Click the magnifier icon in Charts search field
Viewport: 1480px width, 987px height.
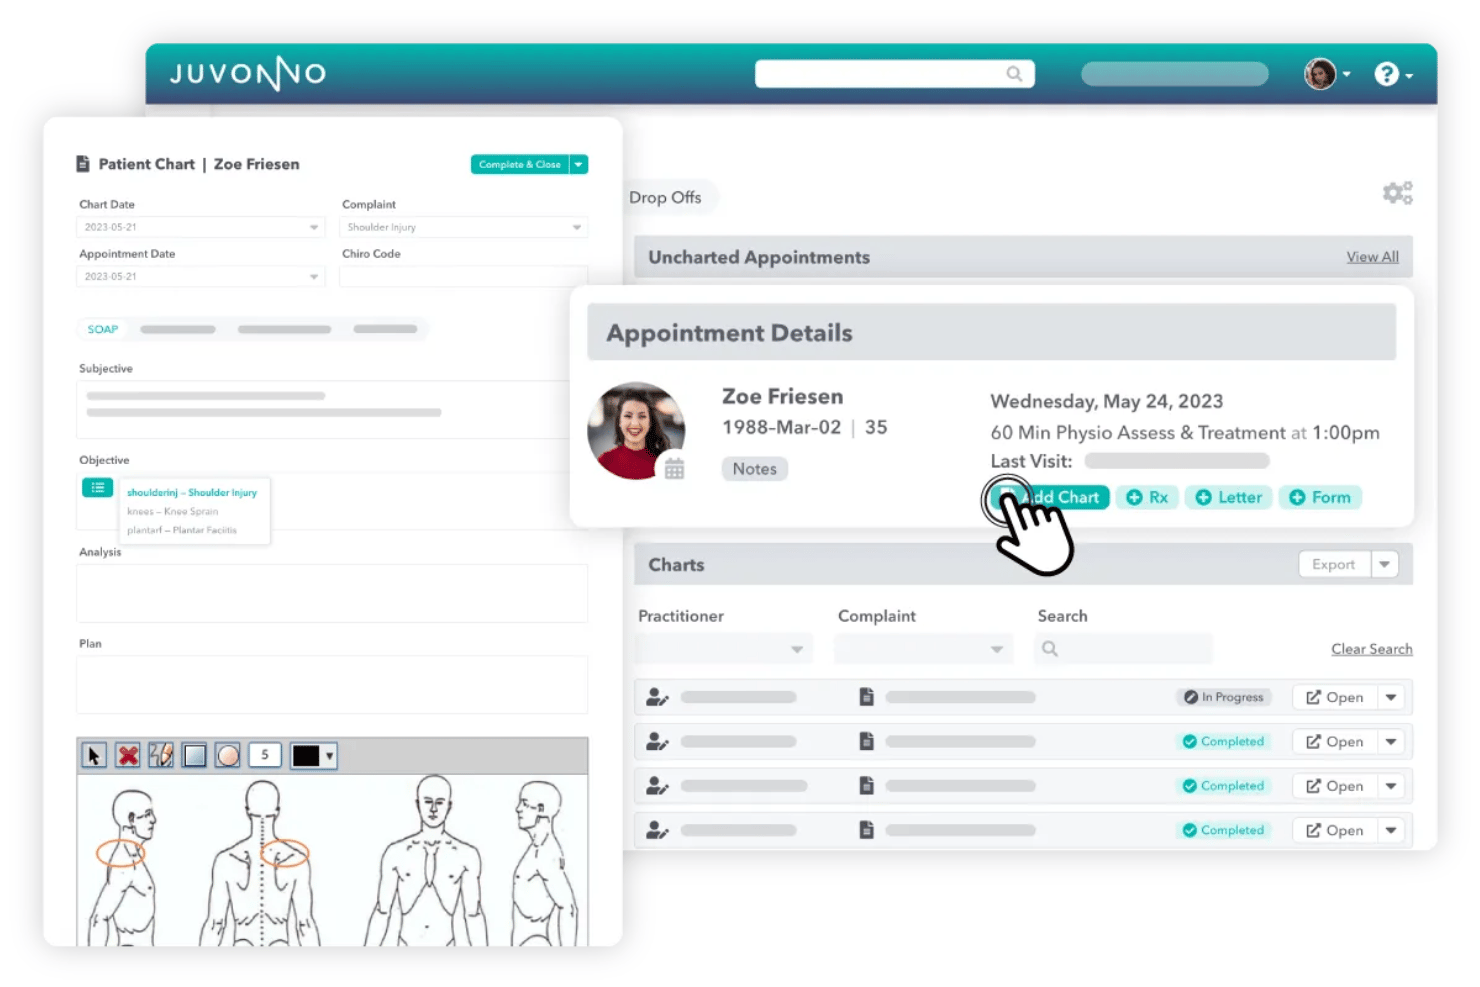(1050, 649)
